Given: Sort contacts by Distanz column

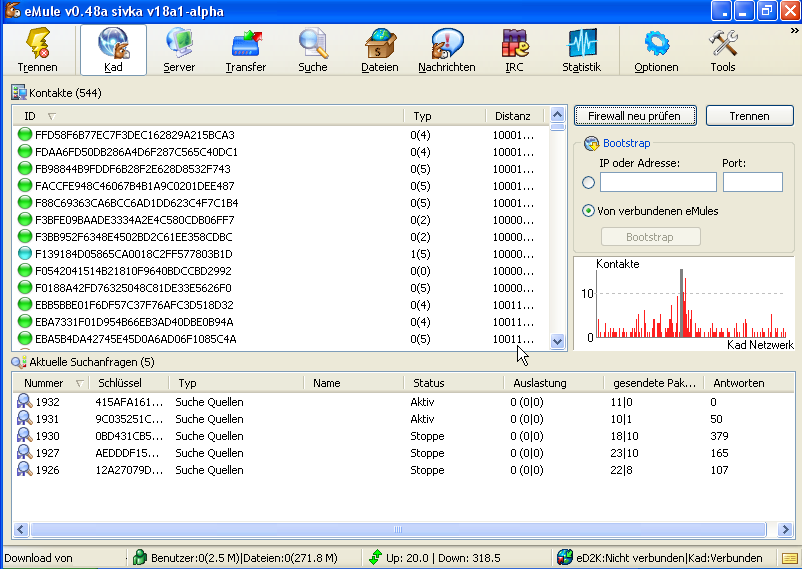Looking at the screenshot, I should pyautogui.click(x=515, y=116).
